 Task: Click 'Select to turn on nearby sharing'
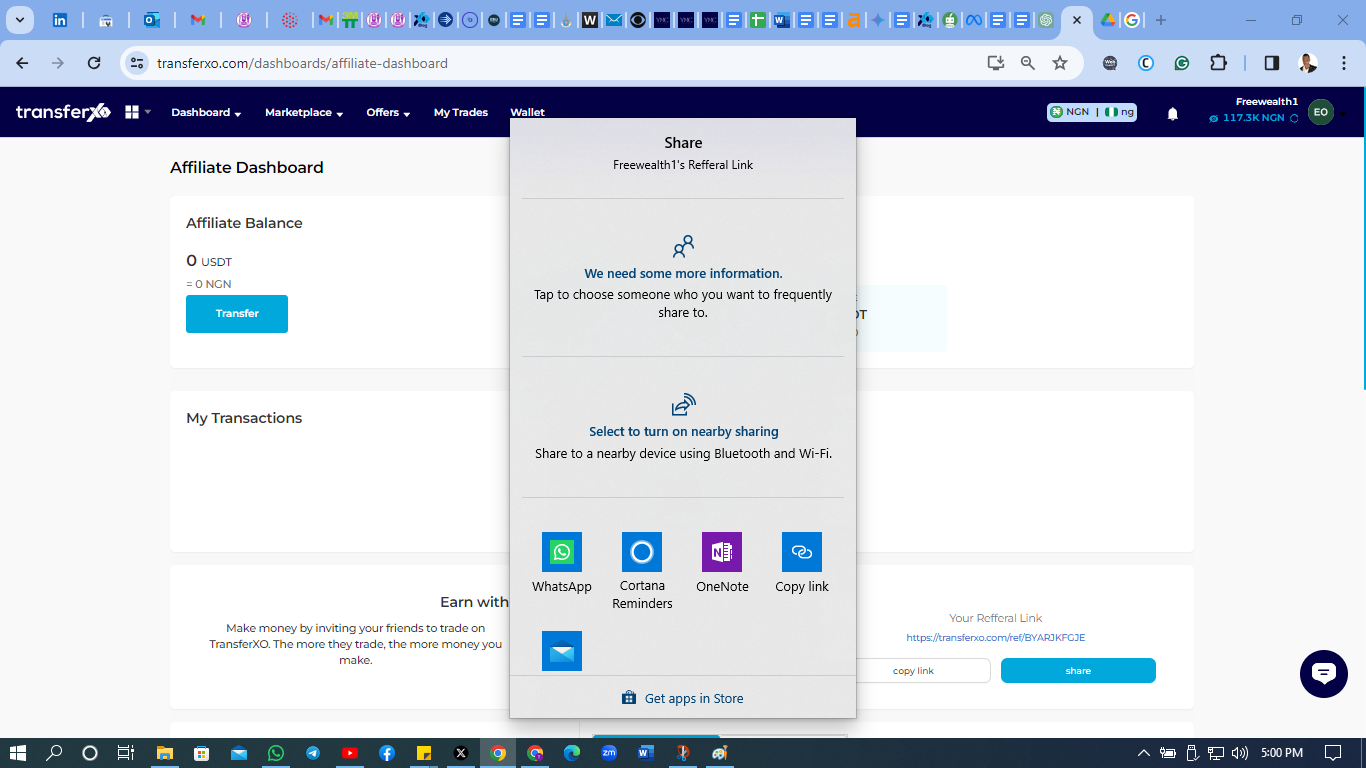click(x=683, y=431)
